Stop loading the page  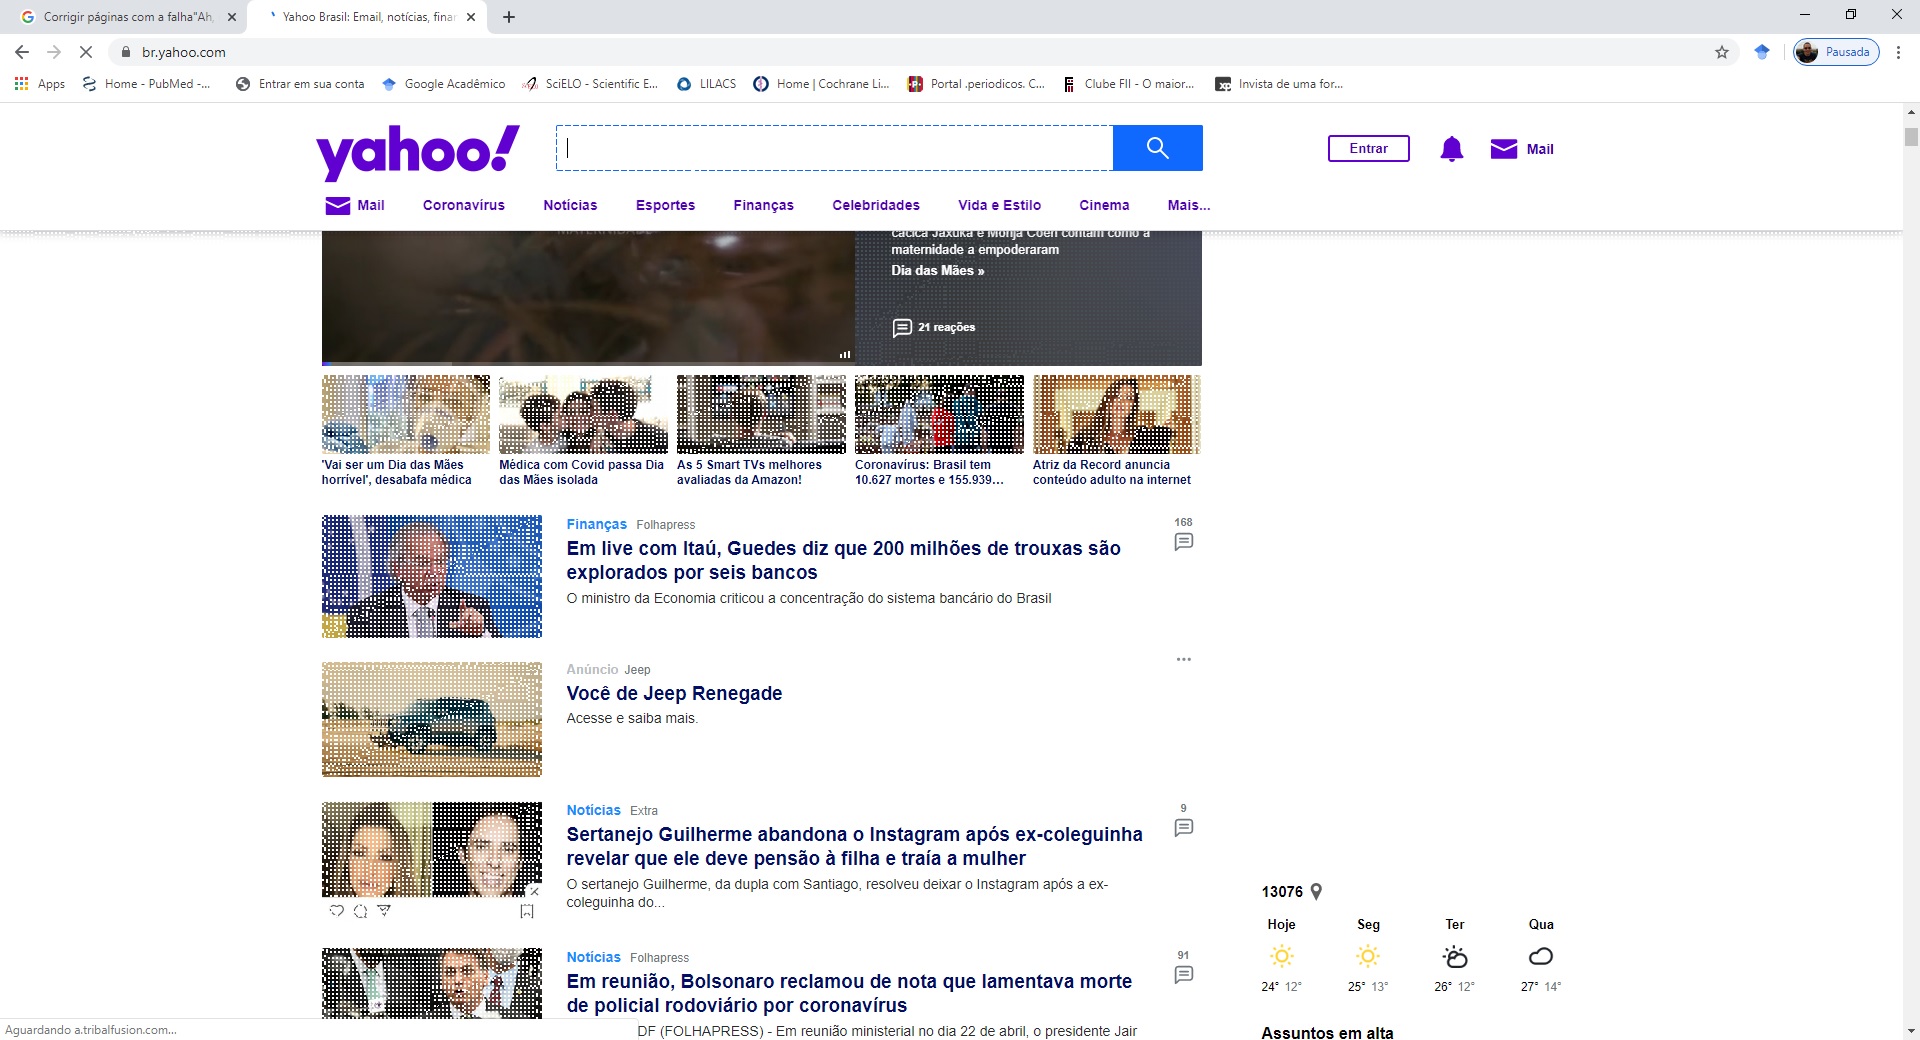pyautogui.click(x=86, y=52)
